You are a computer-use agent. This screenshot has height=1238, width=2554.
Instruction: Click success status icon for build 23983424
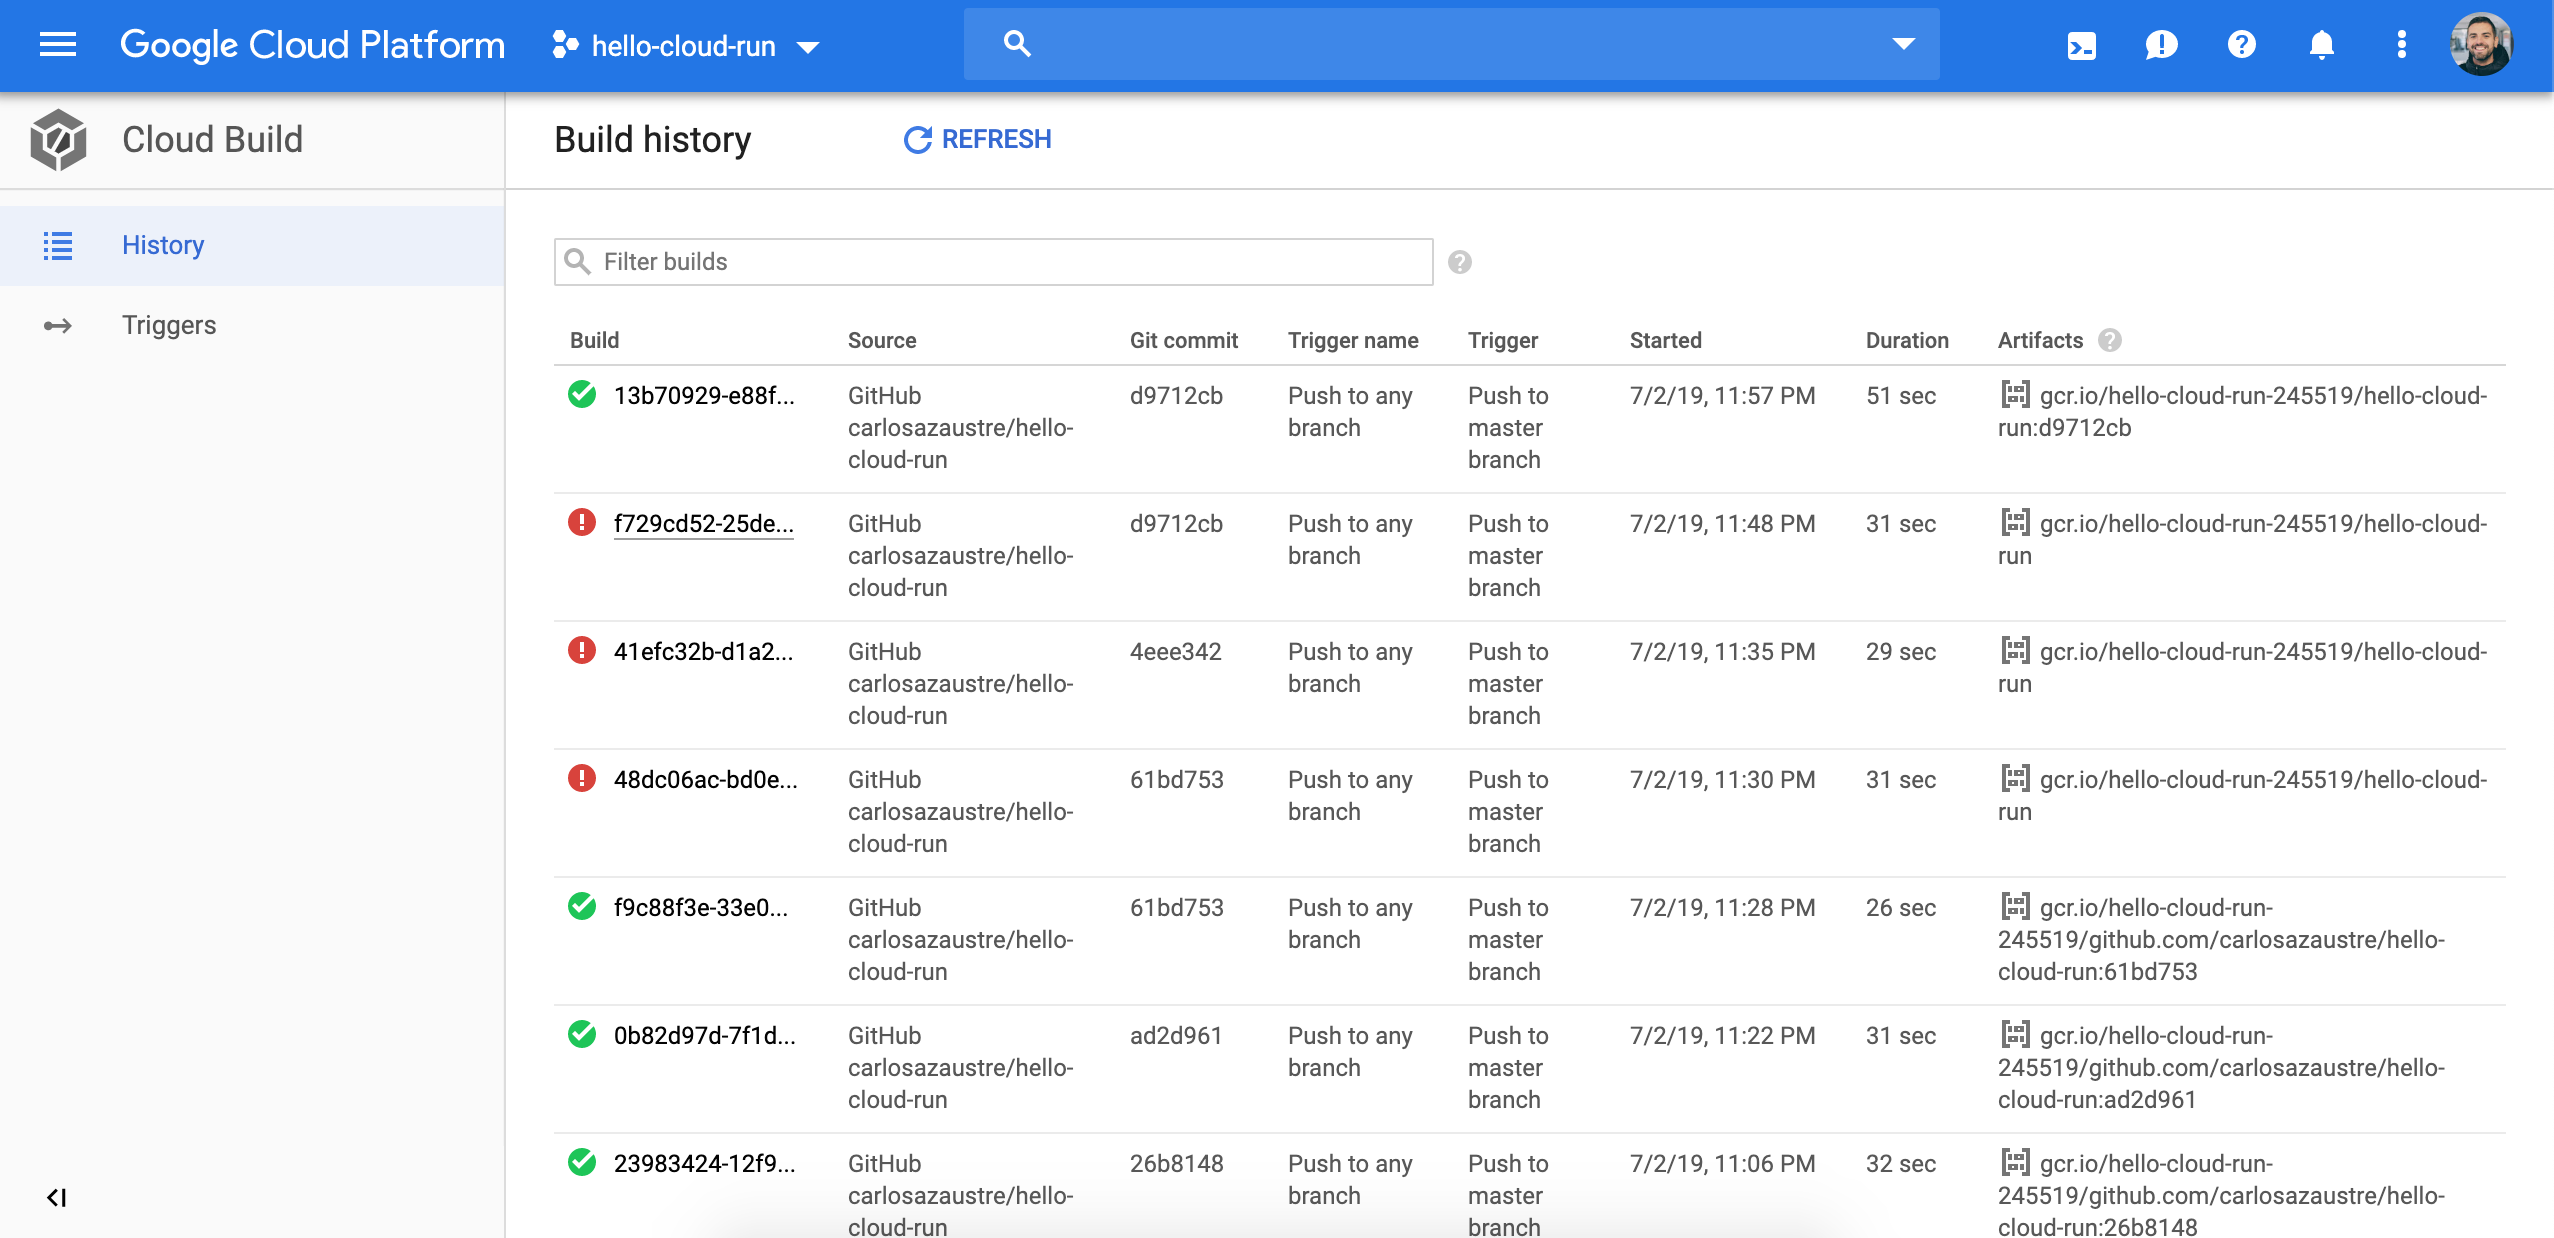coord(582,1163)
